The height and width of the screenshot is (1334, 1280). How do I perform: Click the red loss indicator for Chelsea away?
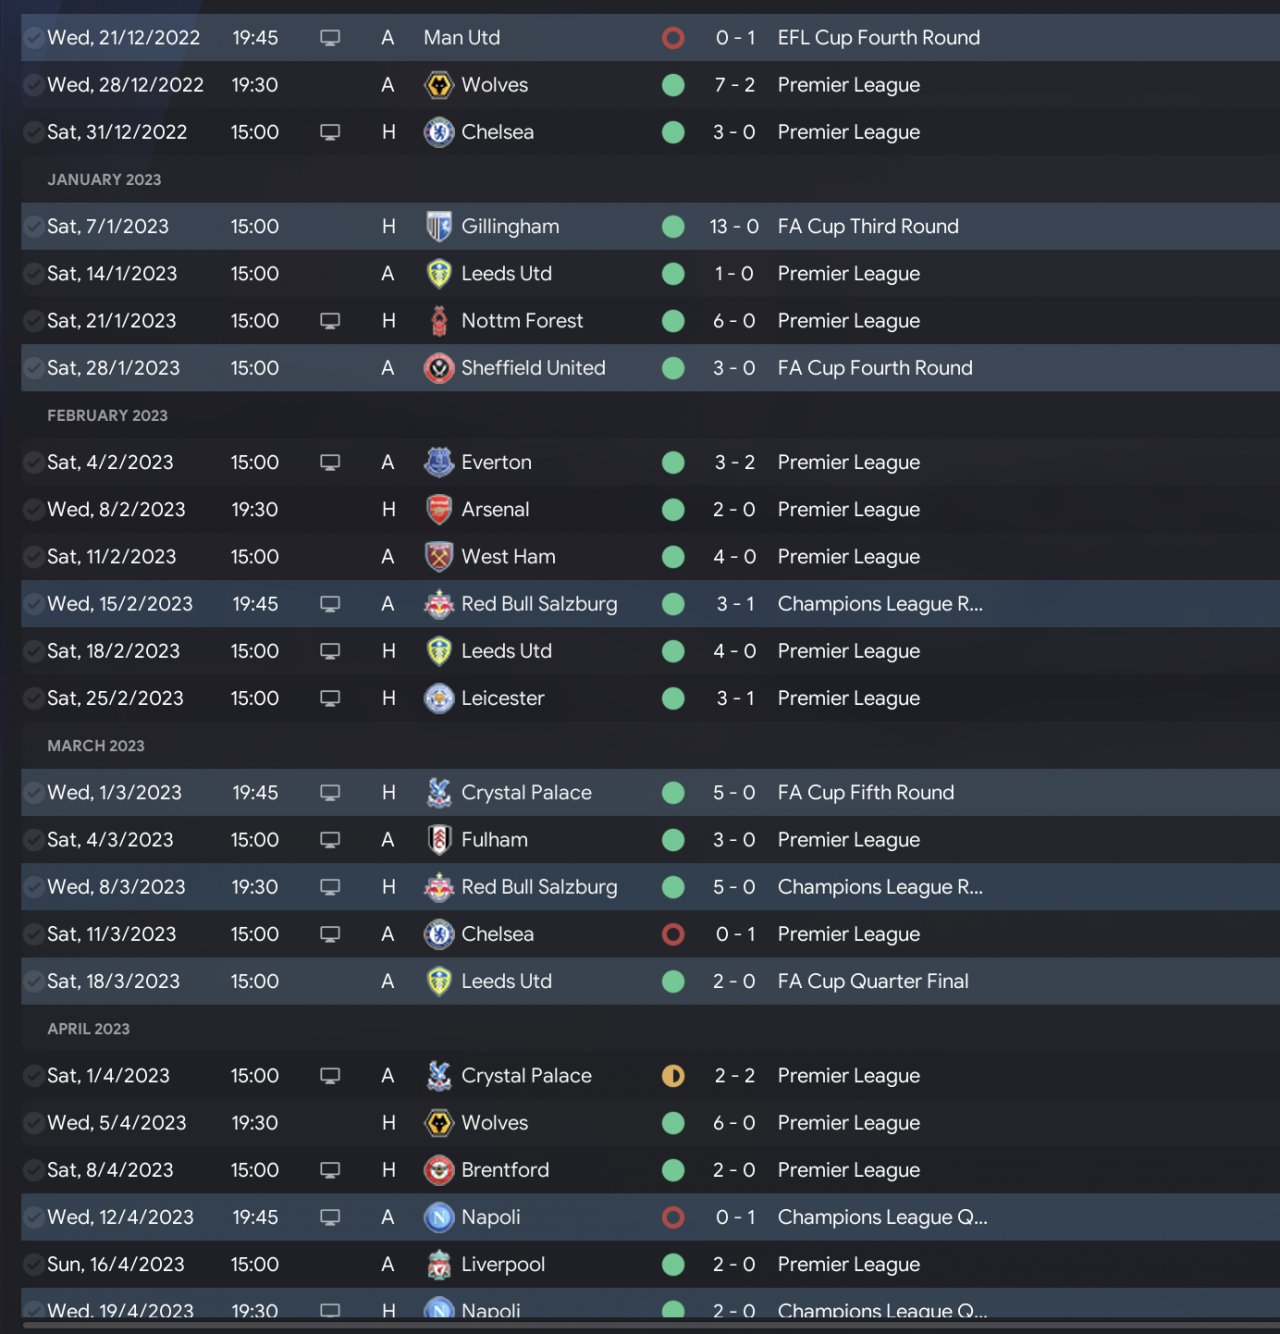[x=673, y=934]
